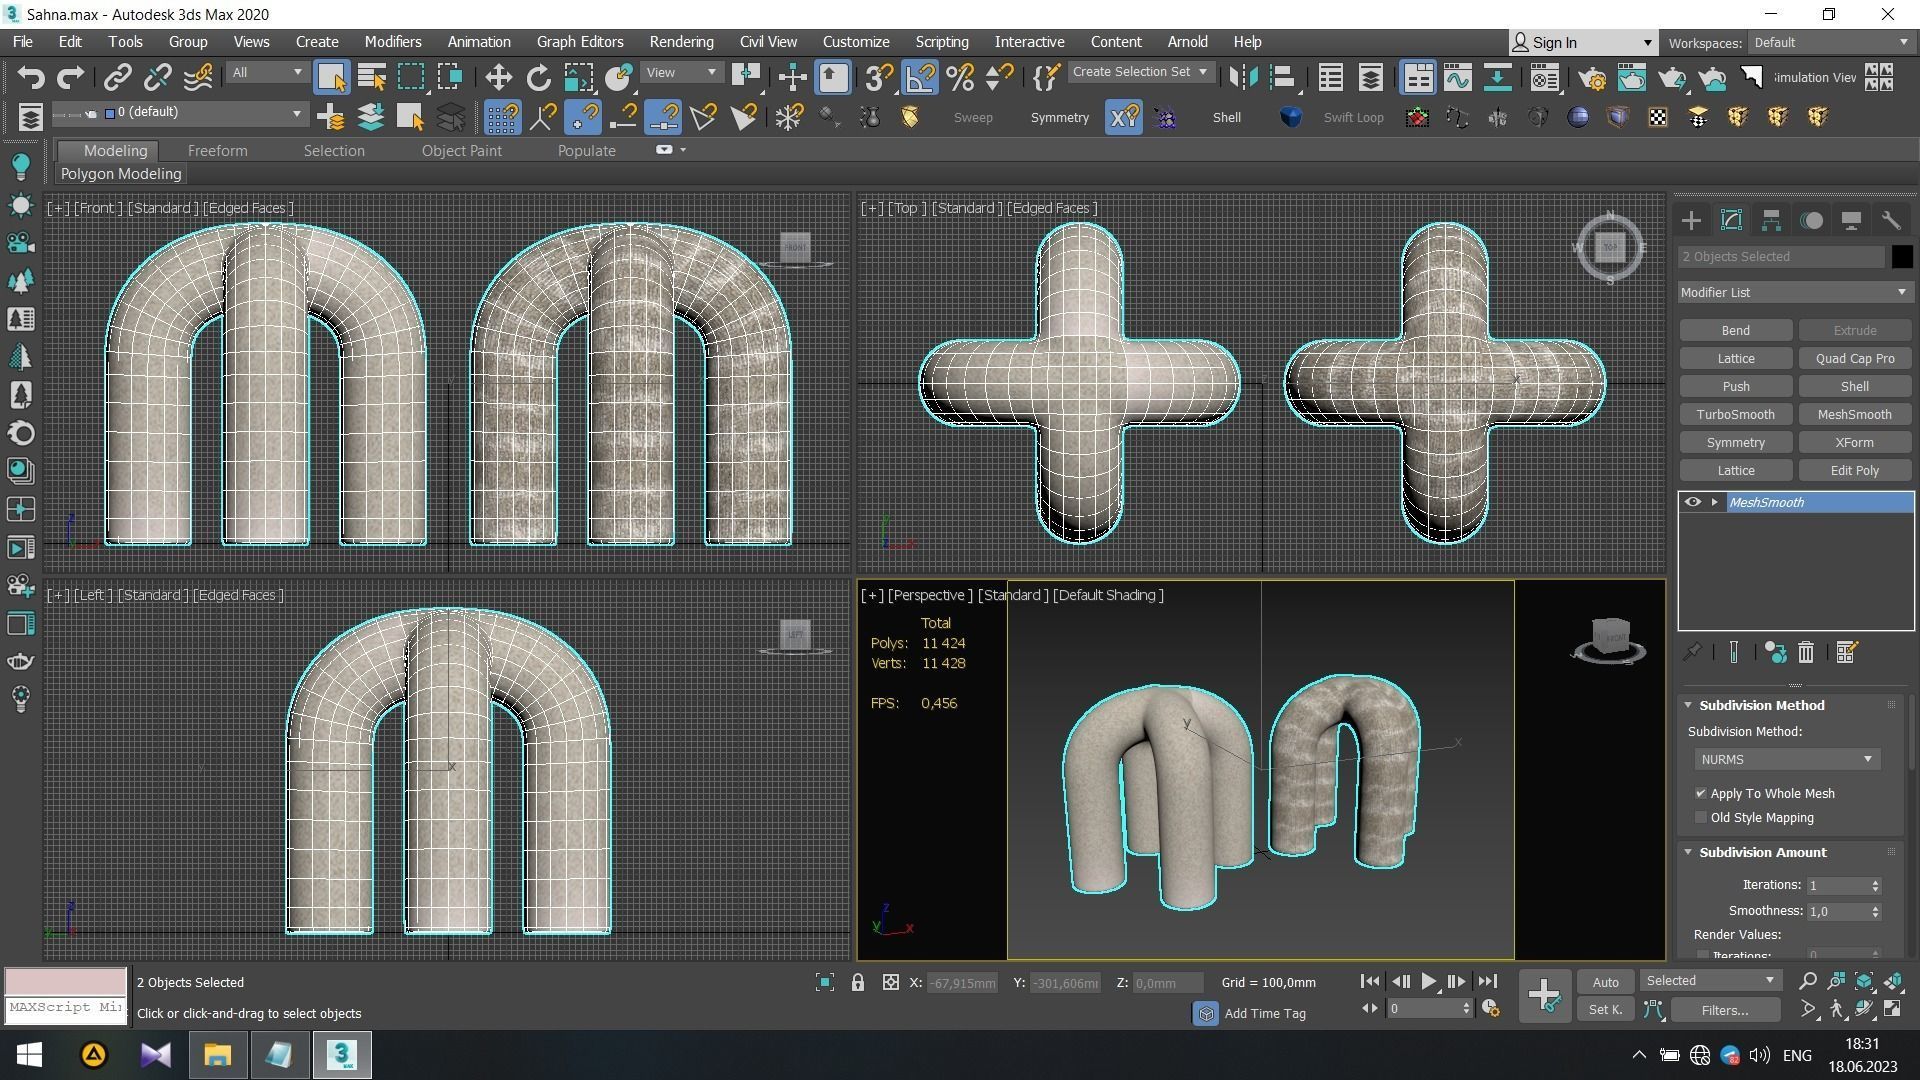This screenshot has height=1080, width=1920.
Task: Click the TurboSmooth modifier button
Action: tap(1735, 414)
